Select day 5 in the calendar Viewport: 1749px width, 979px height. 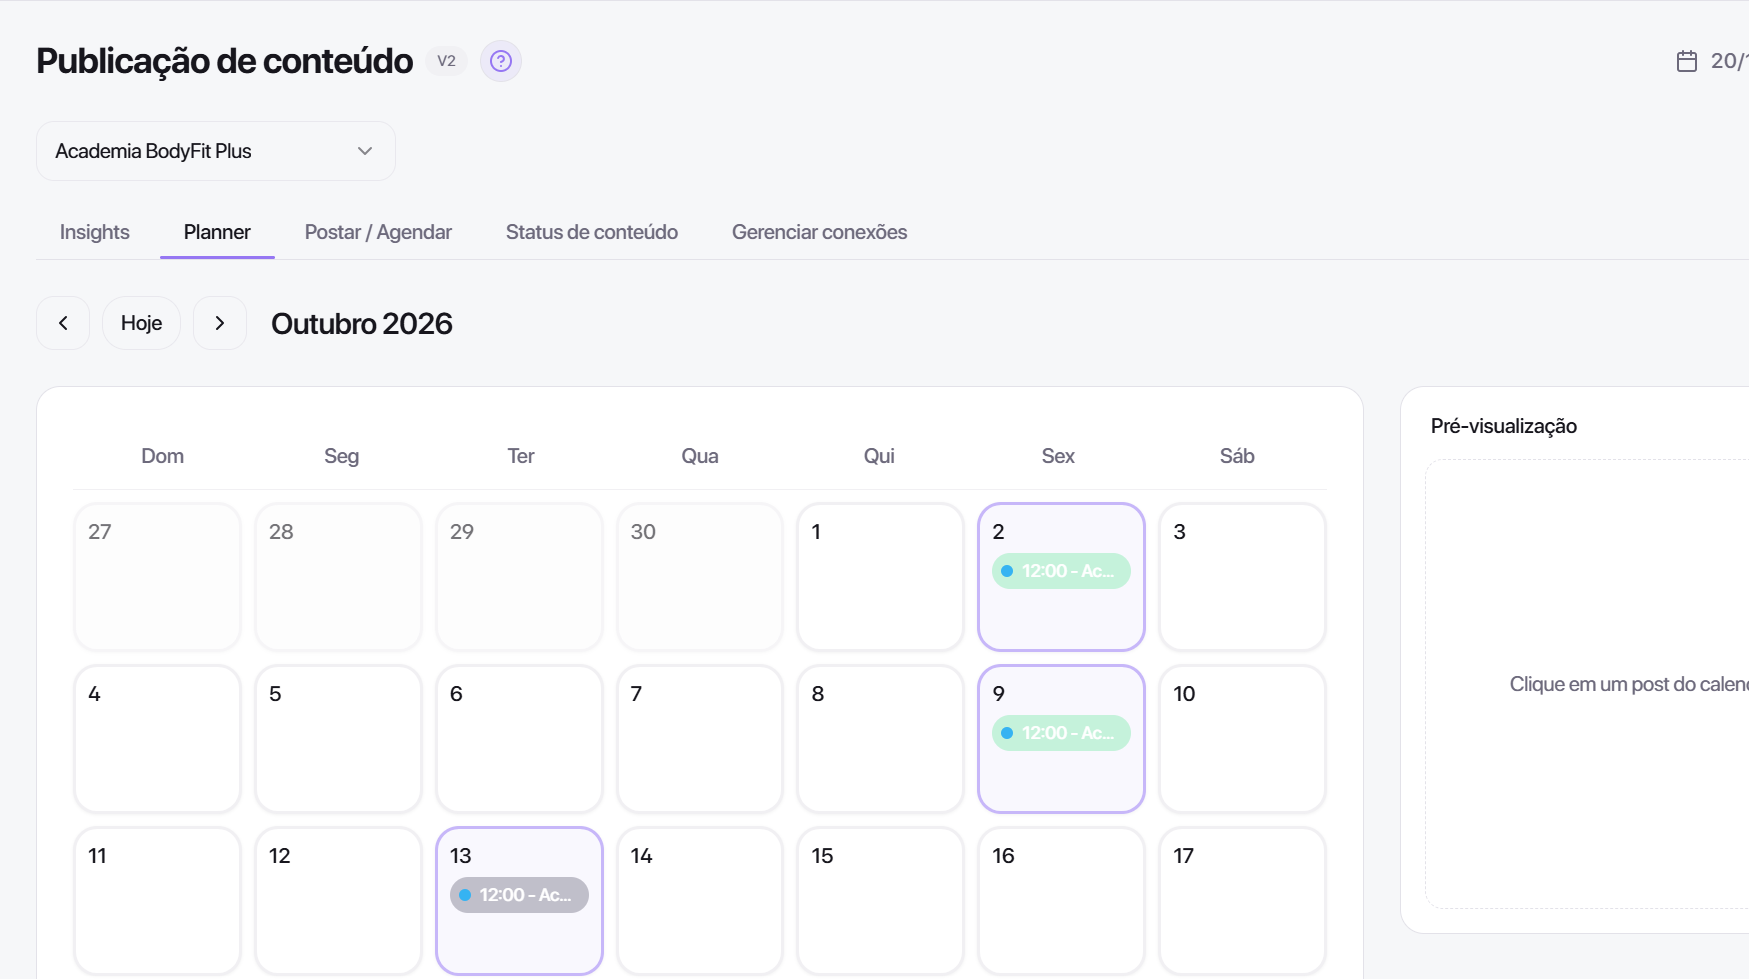click(338, 739)
